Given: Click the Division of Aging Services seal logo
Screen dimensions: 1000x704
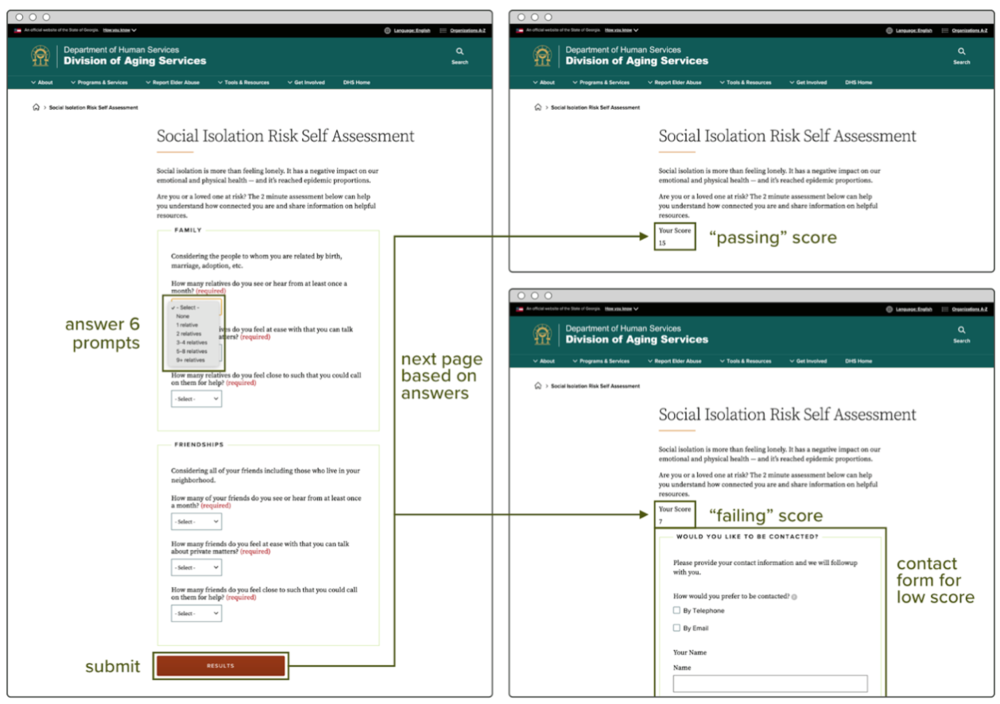Looking at the screenshot, I should [x=40, y=57].
